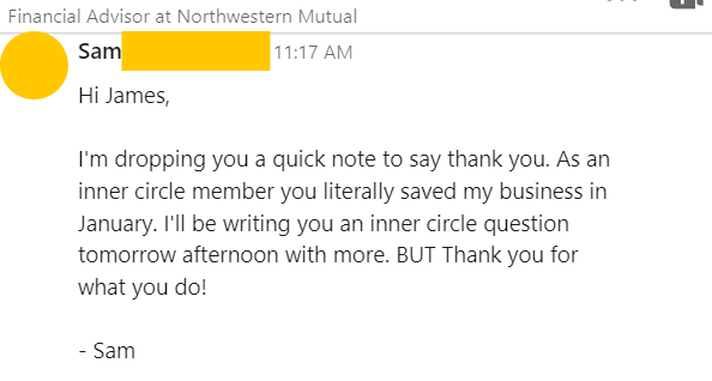The width and height of the screenshot is (712, 381).
Task: Click the words what you do!
Action: (143, 288)
